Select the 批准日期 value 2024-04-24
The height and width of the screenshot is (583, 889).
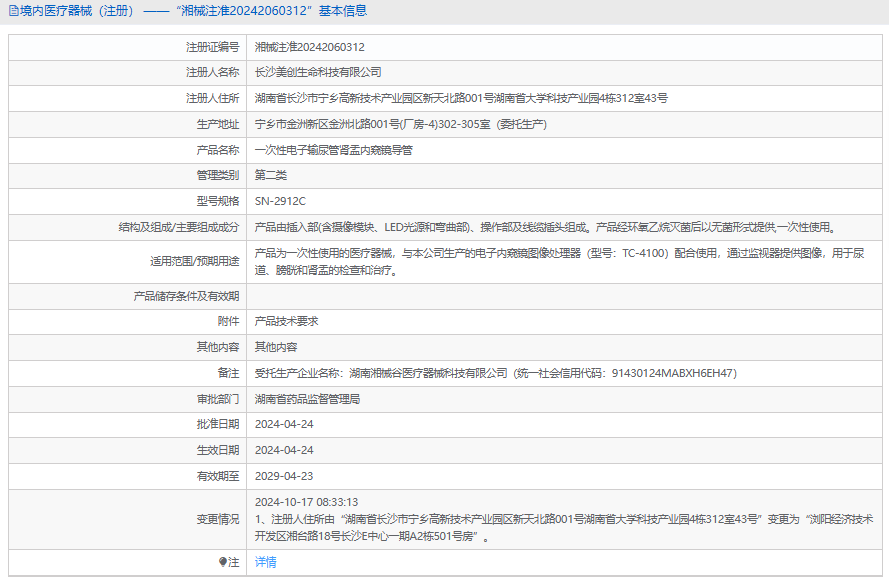click(x=284, y=424)
